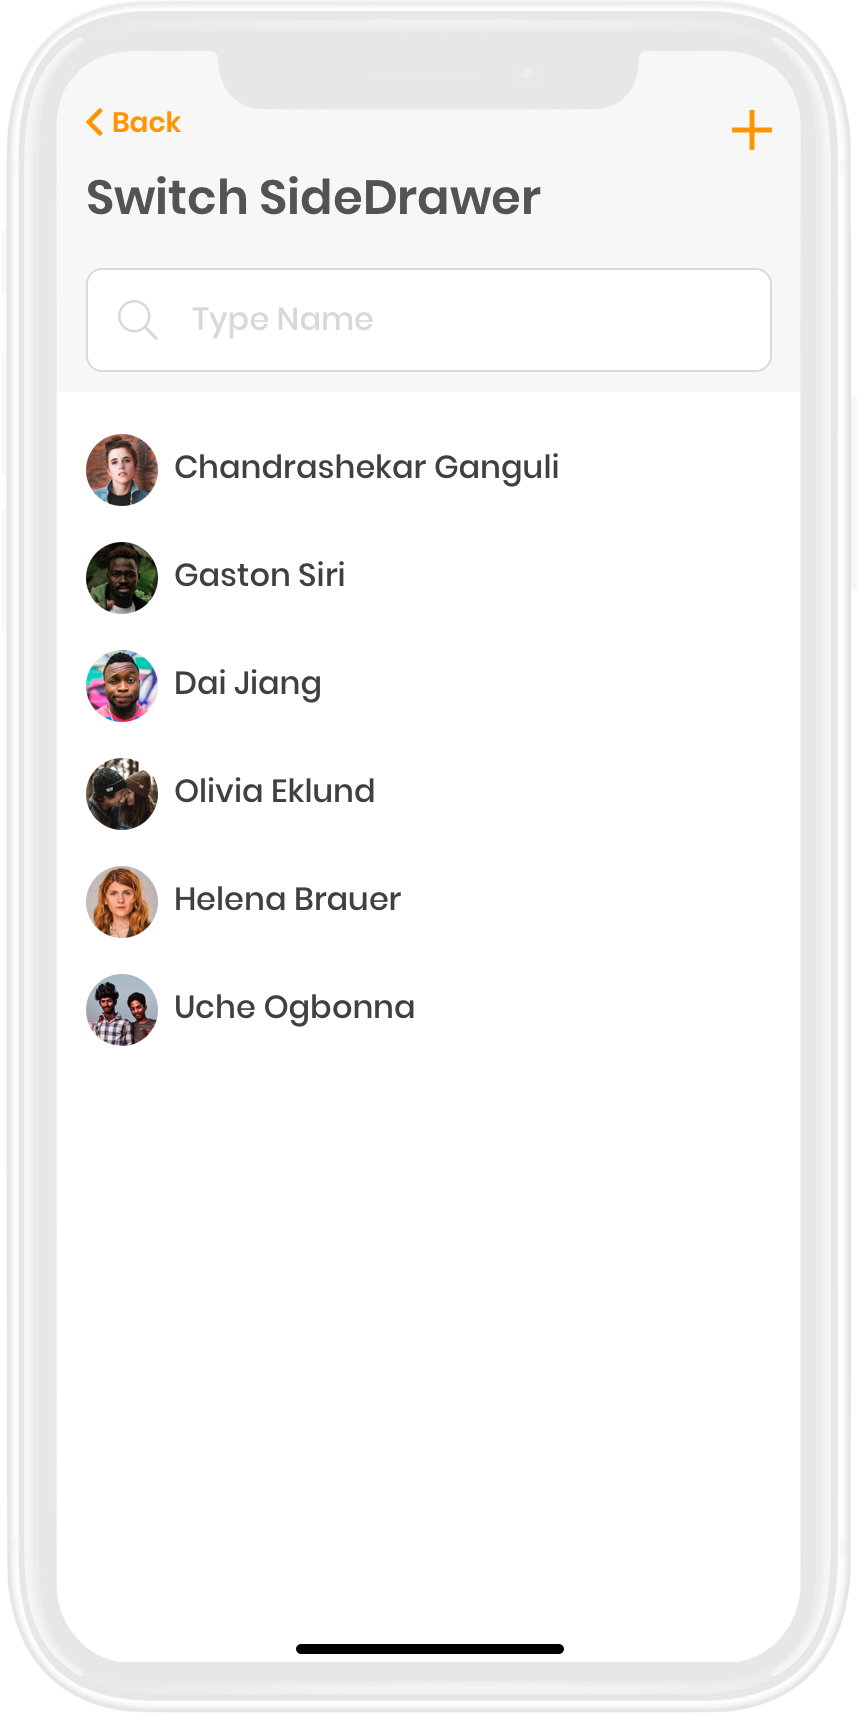Select the name Olivia Eklund

(275, 791)
